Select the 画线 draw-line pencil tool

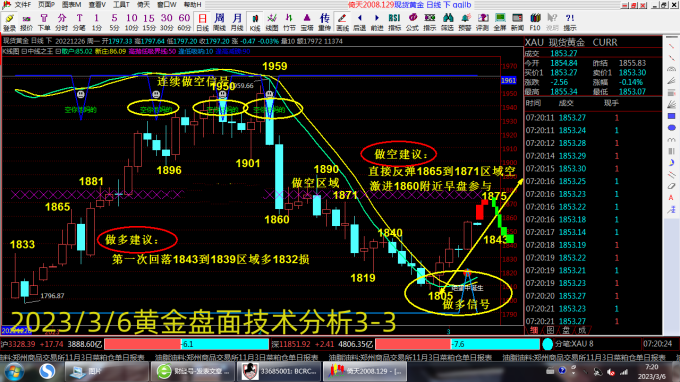click(342, 22)
